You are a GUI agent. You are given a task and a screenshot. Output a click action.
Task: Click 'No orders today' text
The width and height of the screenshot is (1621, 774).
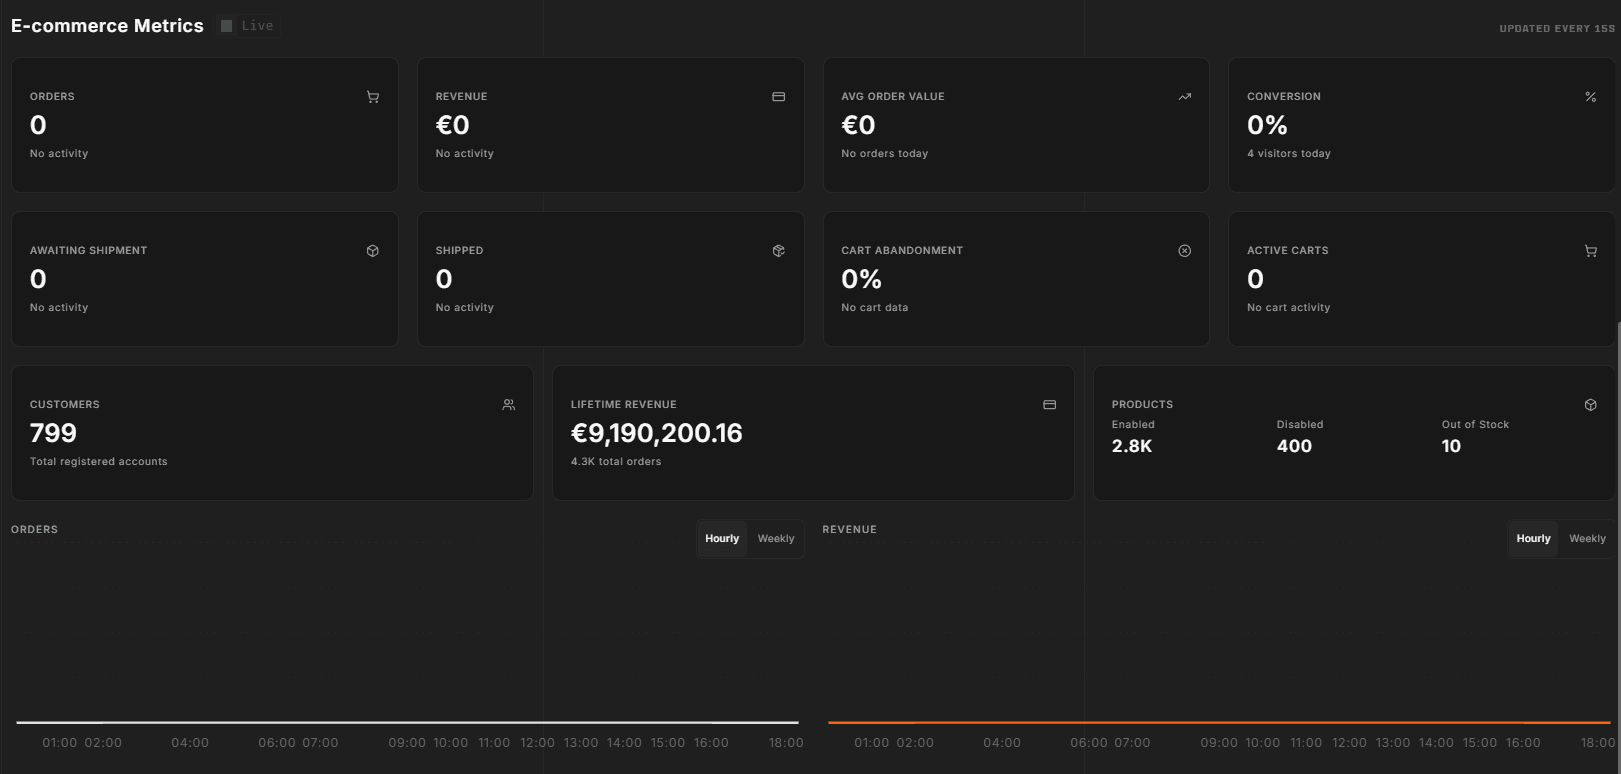coord(885,154)
